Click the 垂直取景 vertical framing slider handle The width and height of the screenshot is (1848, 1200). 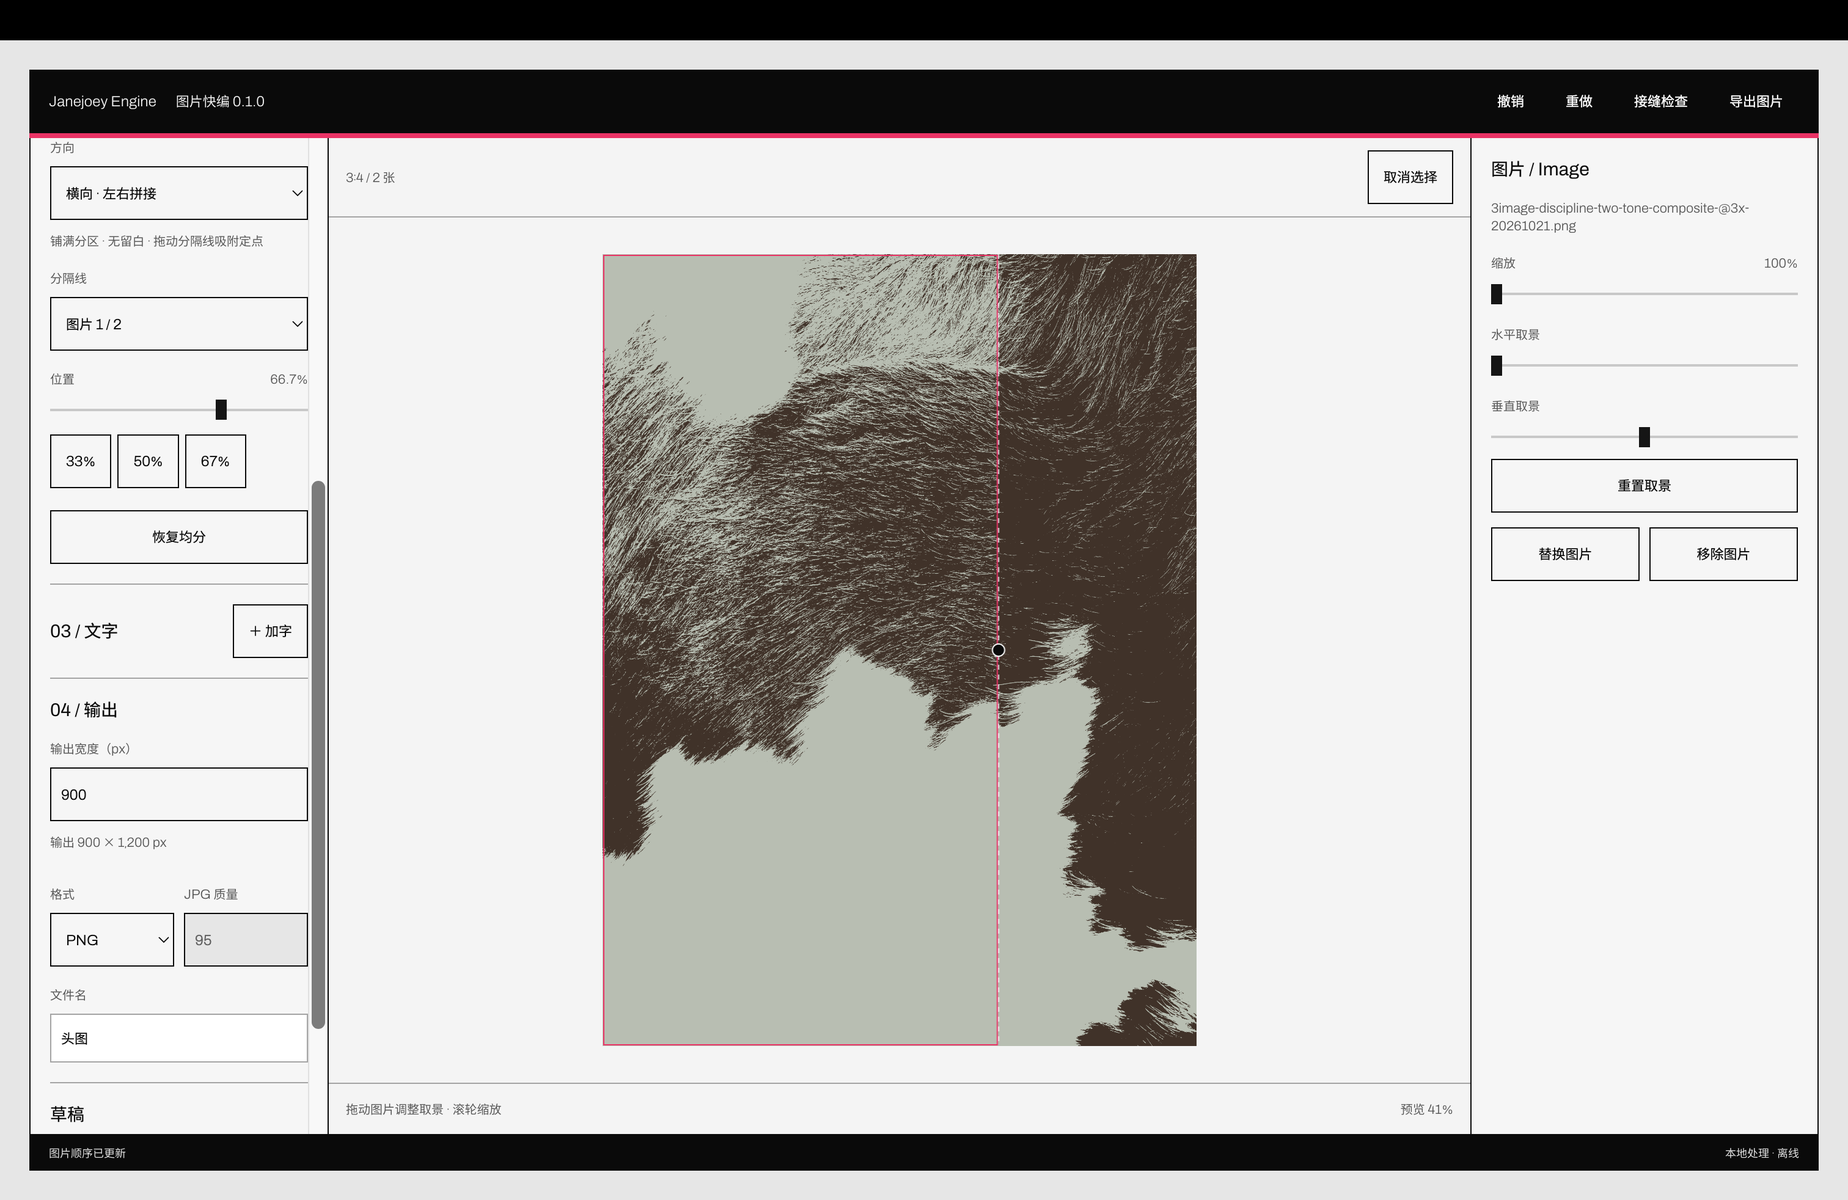(x=1644, y=437)
